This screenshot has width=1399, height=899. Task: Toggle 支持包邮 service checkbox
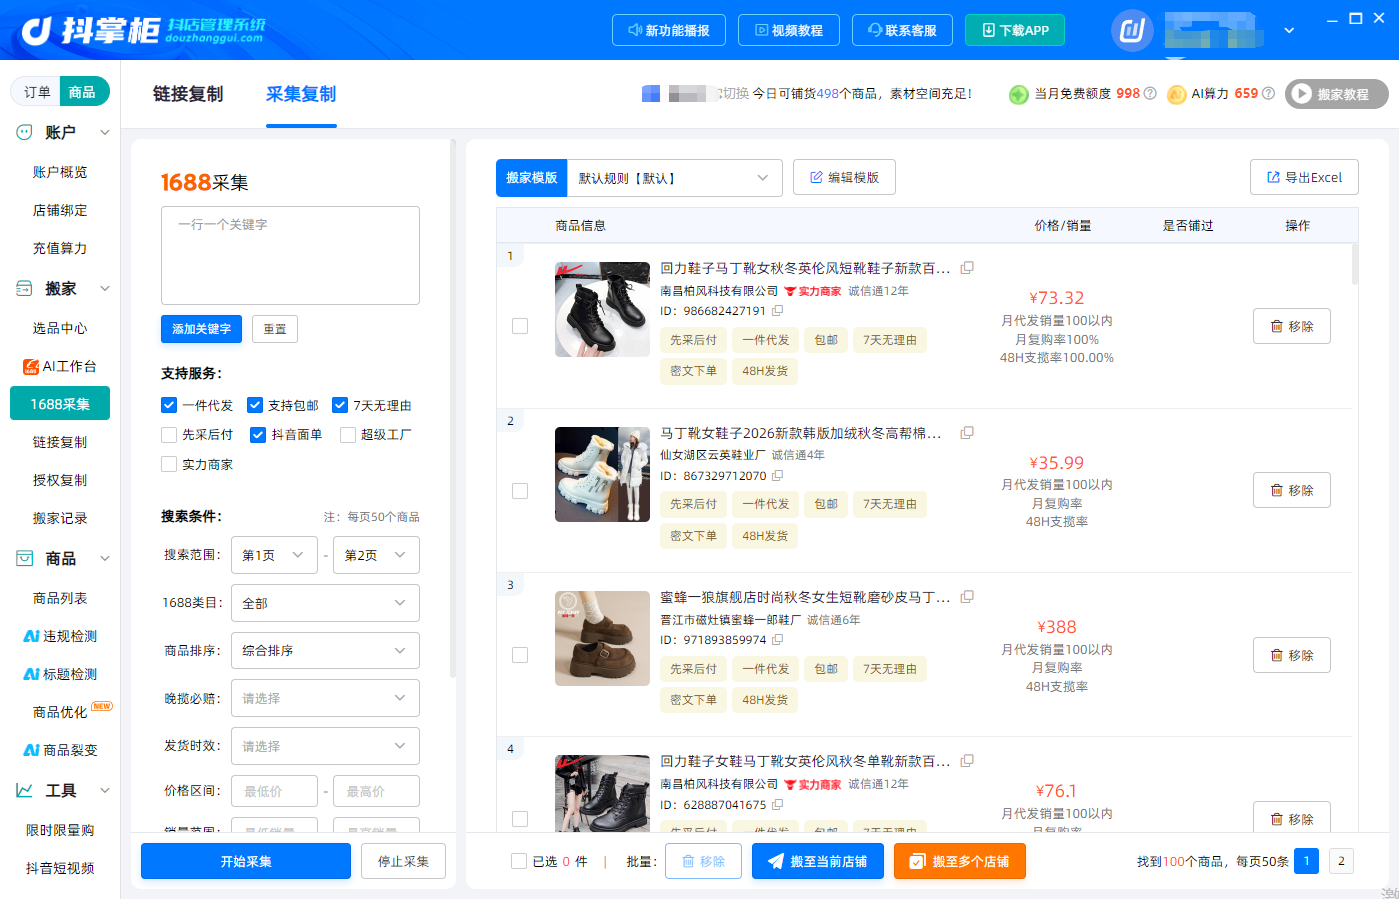pyautogui.click(x=255, y=405)
